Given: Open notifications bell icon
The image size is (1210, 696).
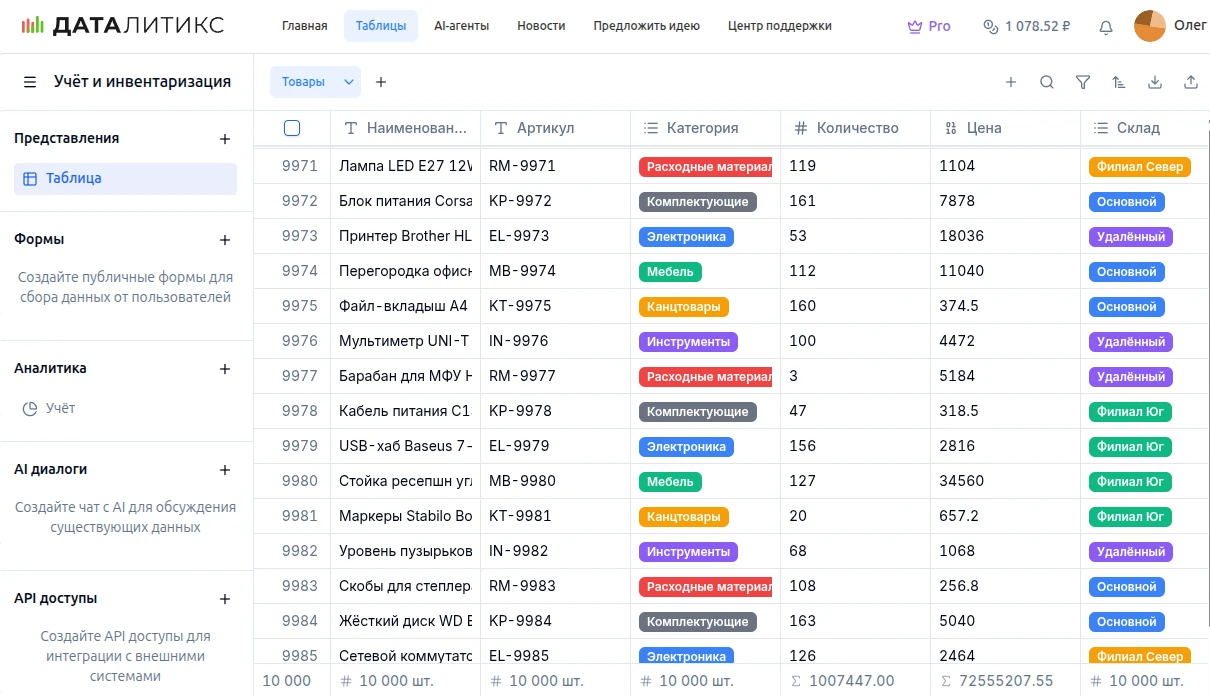Looking at the screenshot, I should (1106, 27).
